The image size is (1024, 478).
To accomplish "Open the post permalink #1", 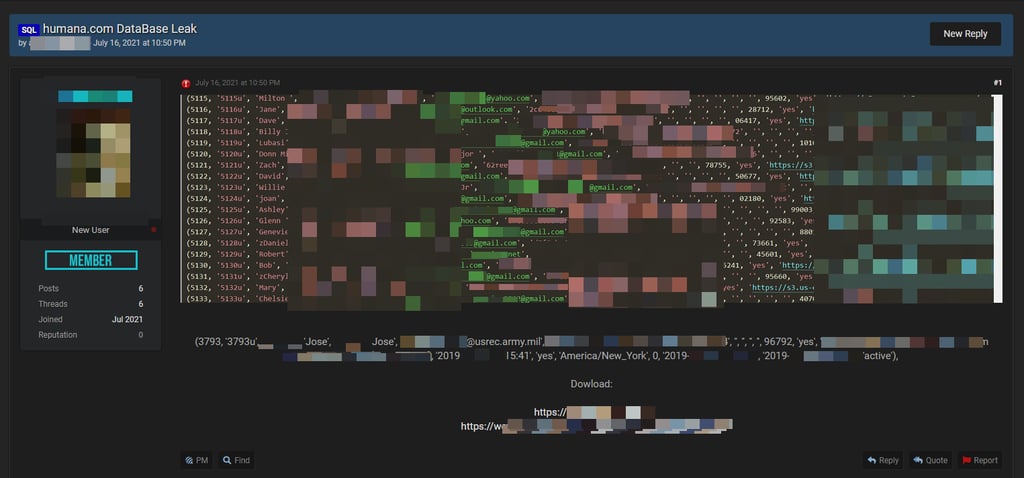I will tap(997, 83).
